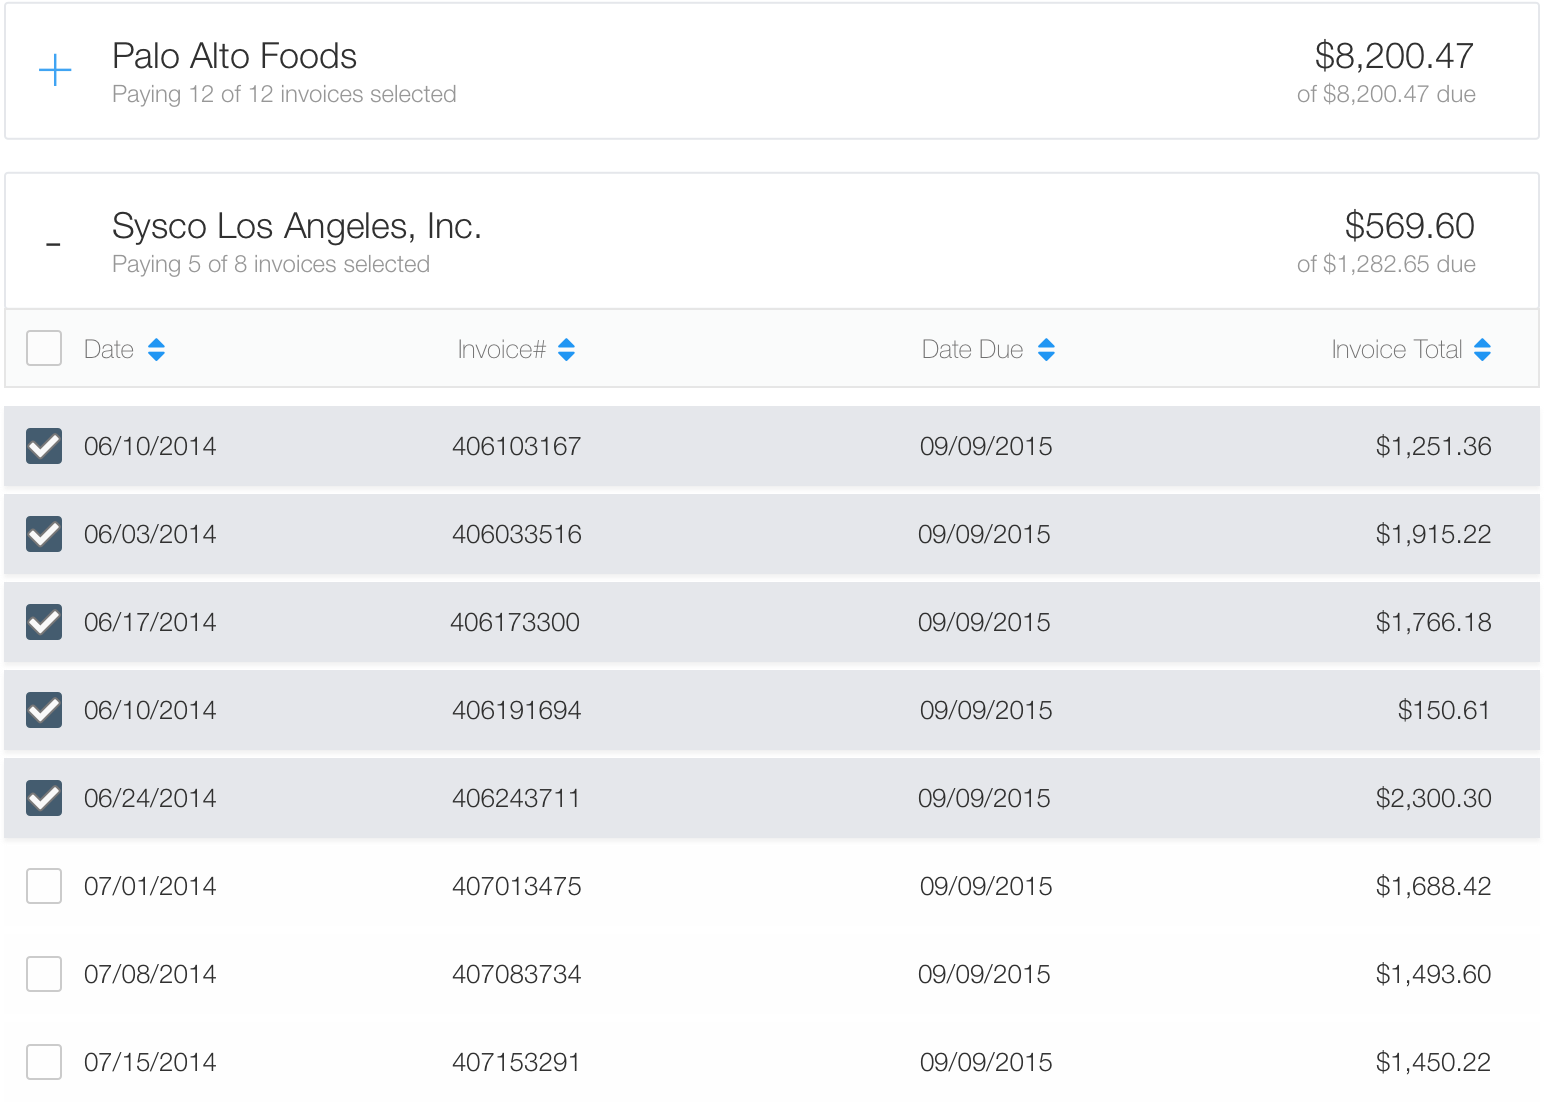Check the 07/01/2014 invoice checkbox

44,886
